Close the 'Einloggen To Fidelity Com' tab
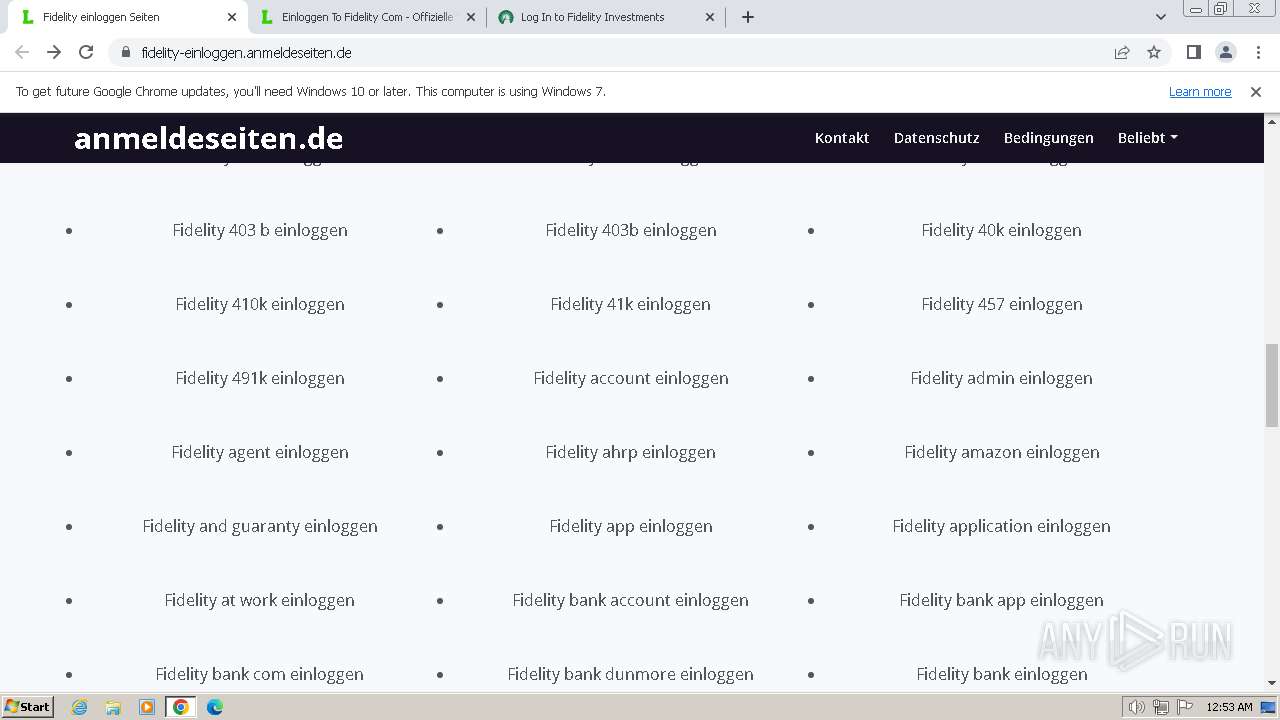The height and width of the screenshot is (720, 1280). click(471, 17)
